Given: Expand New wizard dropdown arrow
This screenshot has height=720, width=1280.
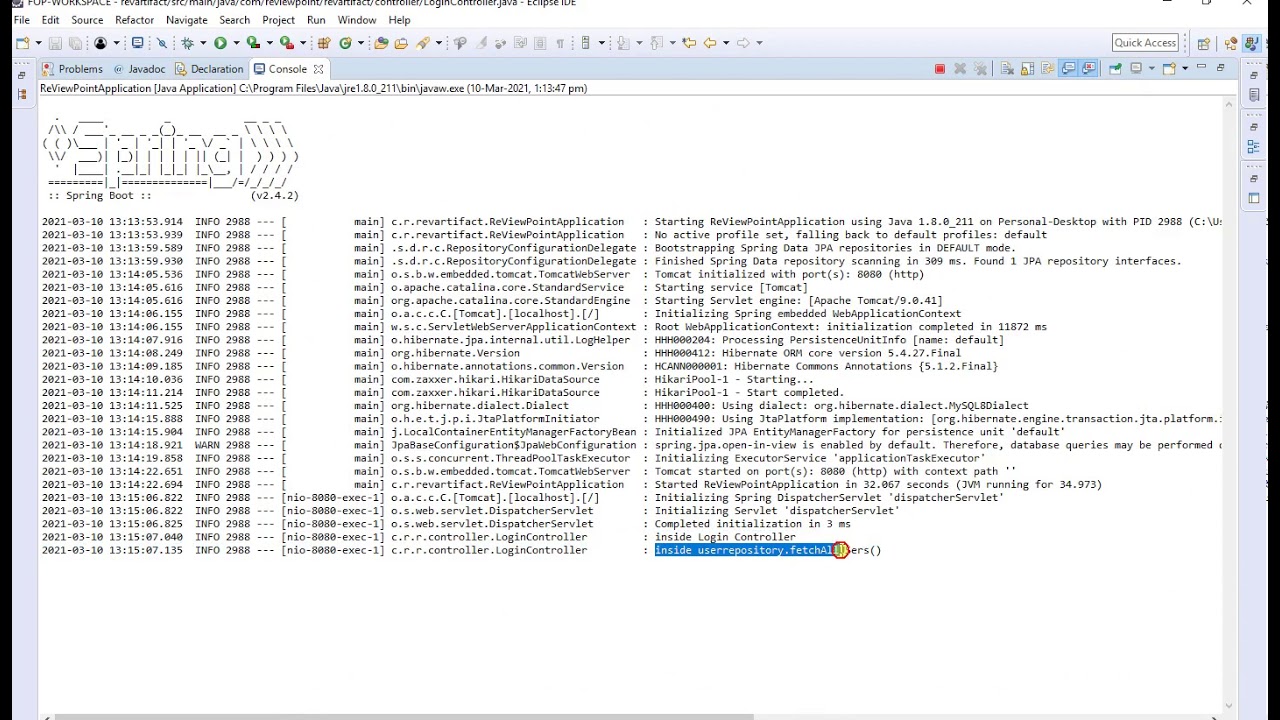Looking at the screenshot, I should coord(38,43).
